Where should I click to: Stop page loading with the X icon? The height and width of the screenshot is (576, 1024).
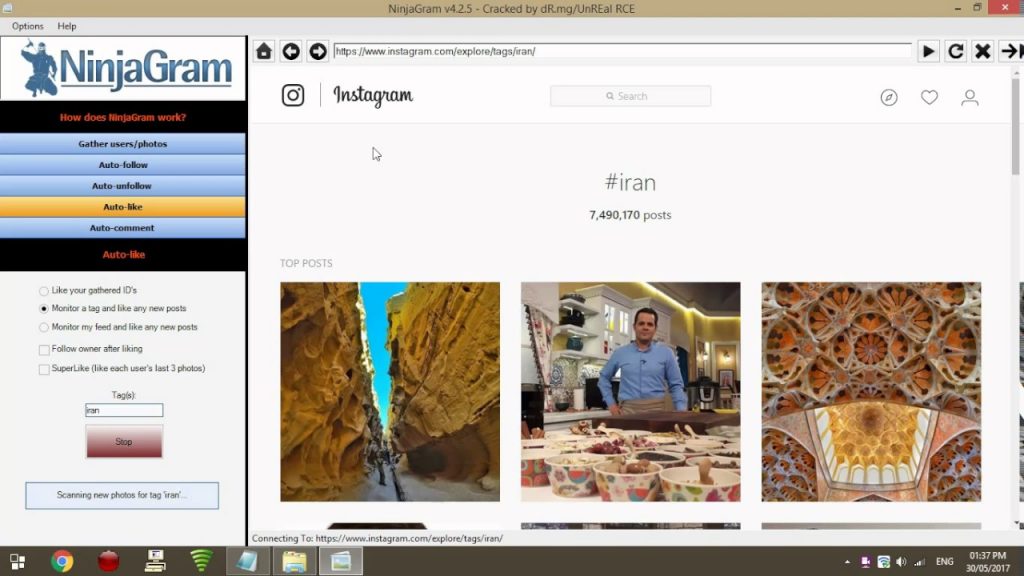[983, 51]
